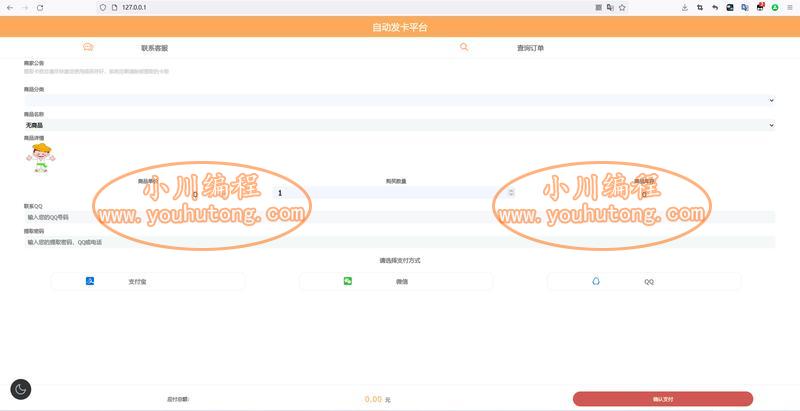Click the 请选择支付方式 heading text
Viewport: 800px width, 411px height.
coord(399,261)
